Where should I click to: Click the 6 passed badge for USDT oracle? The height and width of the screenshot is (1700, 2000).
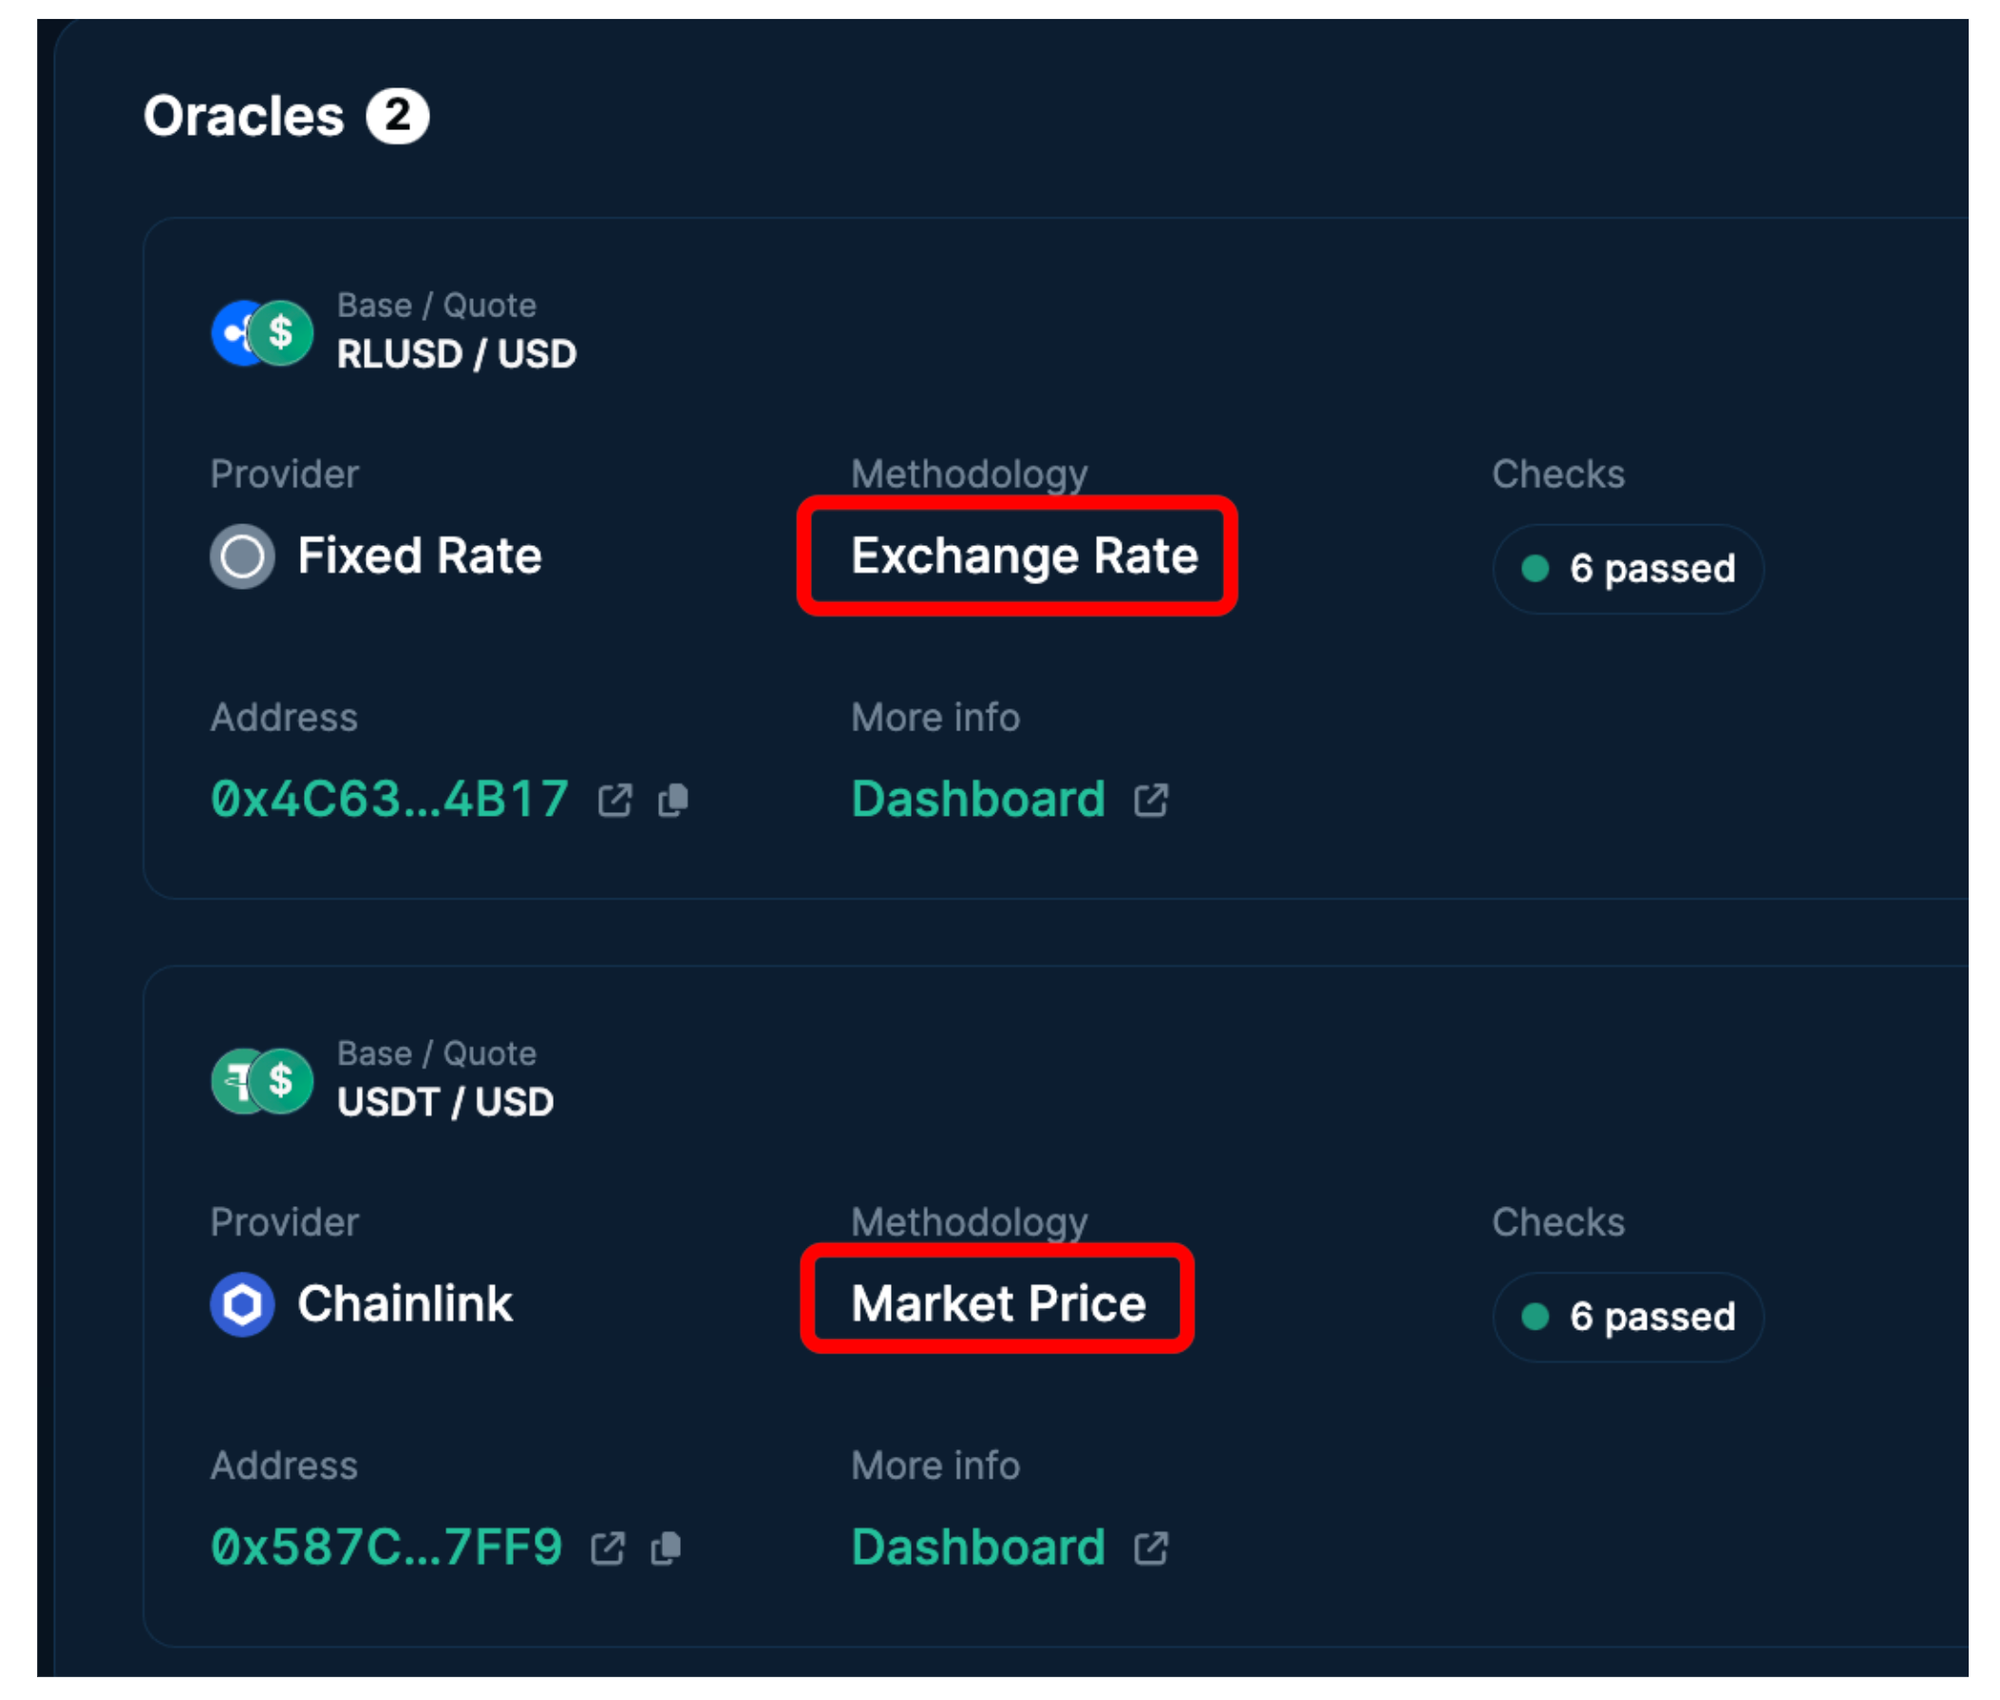(x=1628, y=1317)
